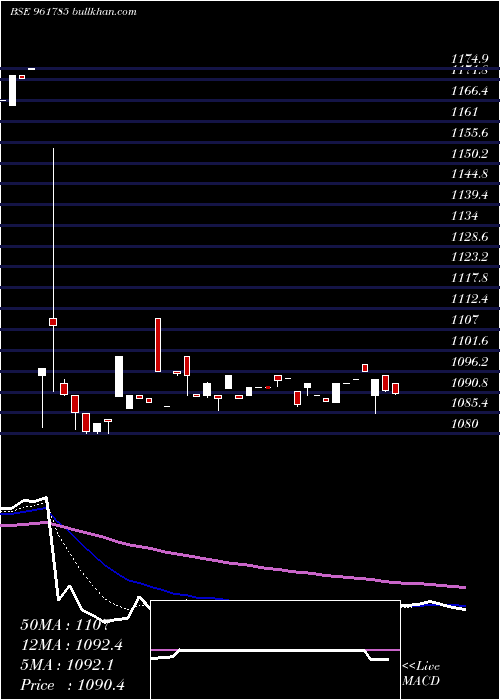This screenshot has height=700, width=500.
Task: Click the 1123.2 price axis label
Action: [469, 257]
